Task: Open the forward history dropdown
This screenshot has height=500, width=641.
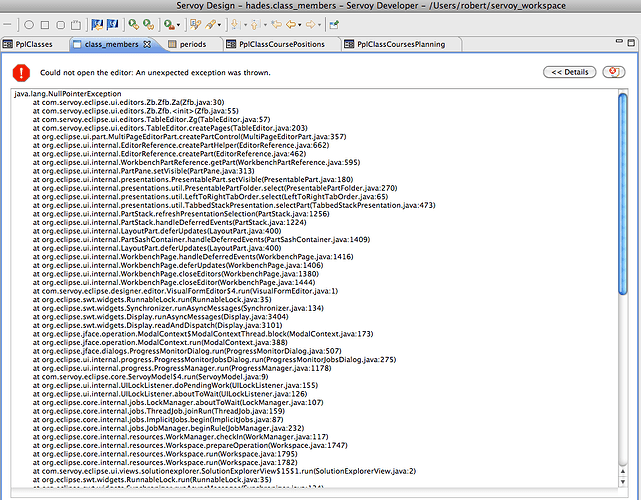Action: coord(319,25)
